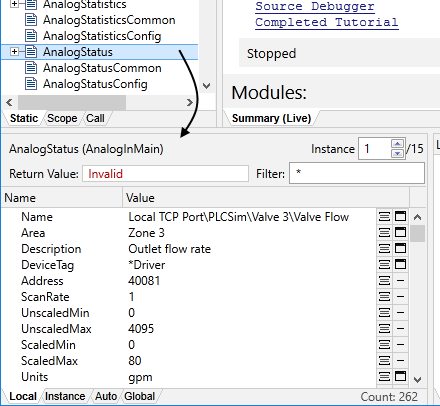Click the list icon in the ScaledMax row
Image resolution: width=440 pixels, height=406 pixels.
(384, 361)
